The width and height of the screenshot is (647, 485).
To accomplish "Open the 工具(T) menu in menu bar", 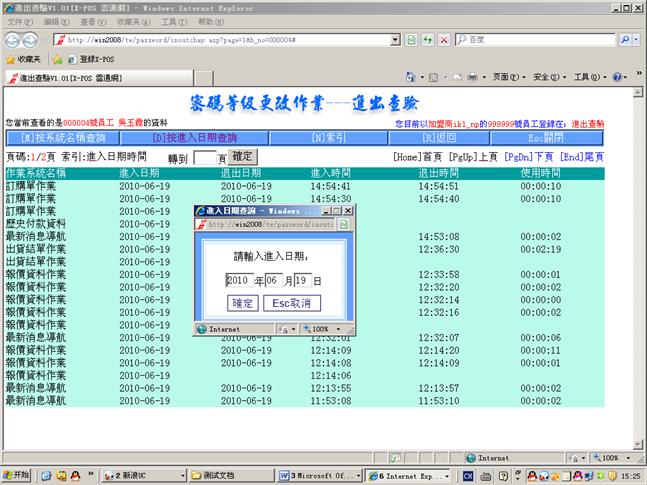I will click(x=173, y=21).
